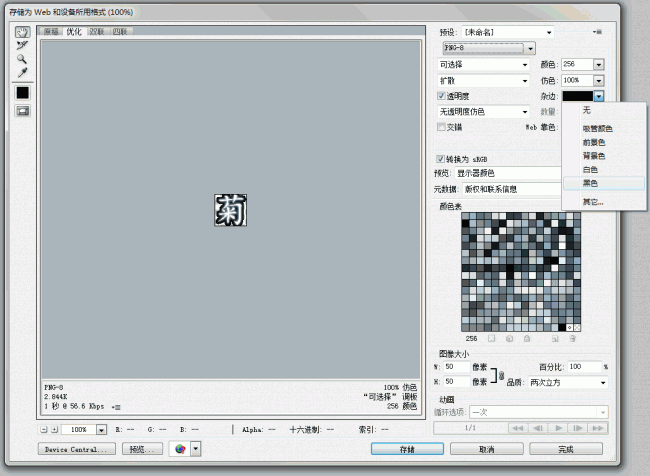Click the browser preview globe icon

click(180, 449)
